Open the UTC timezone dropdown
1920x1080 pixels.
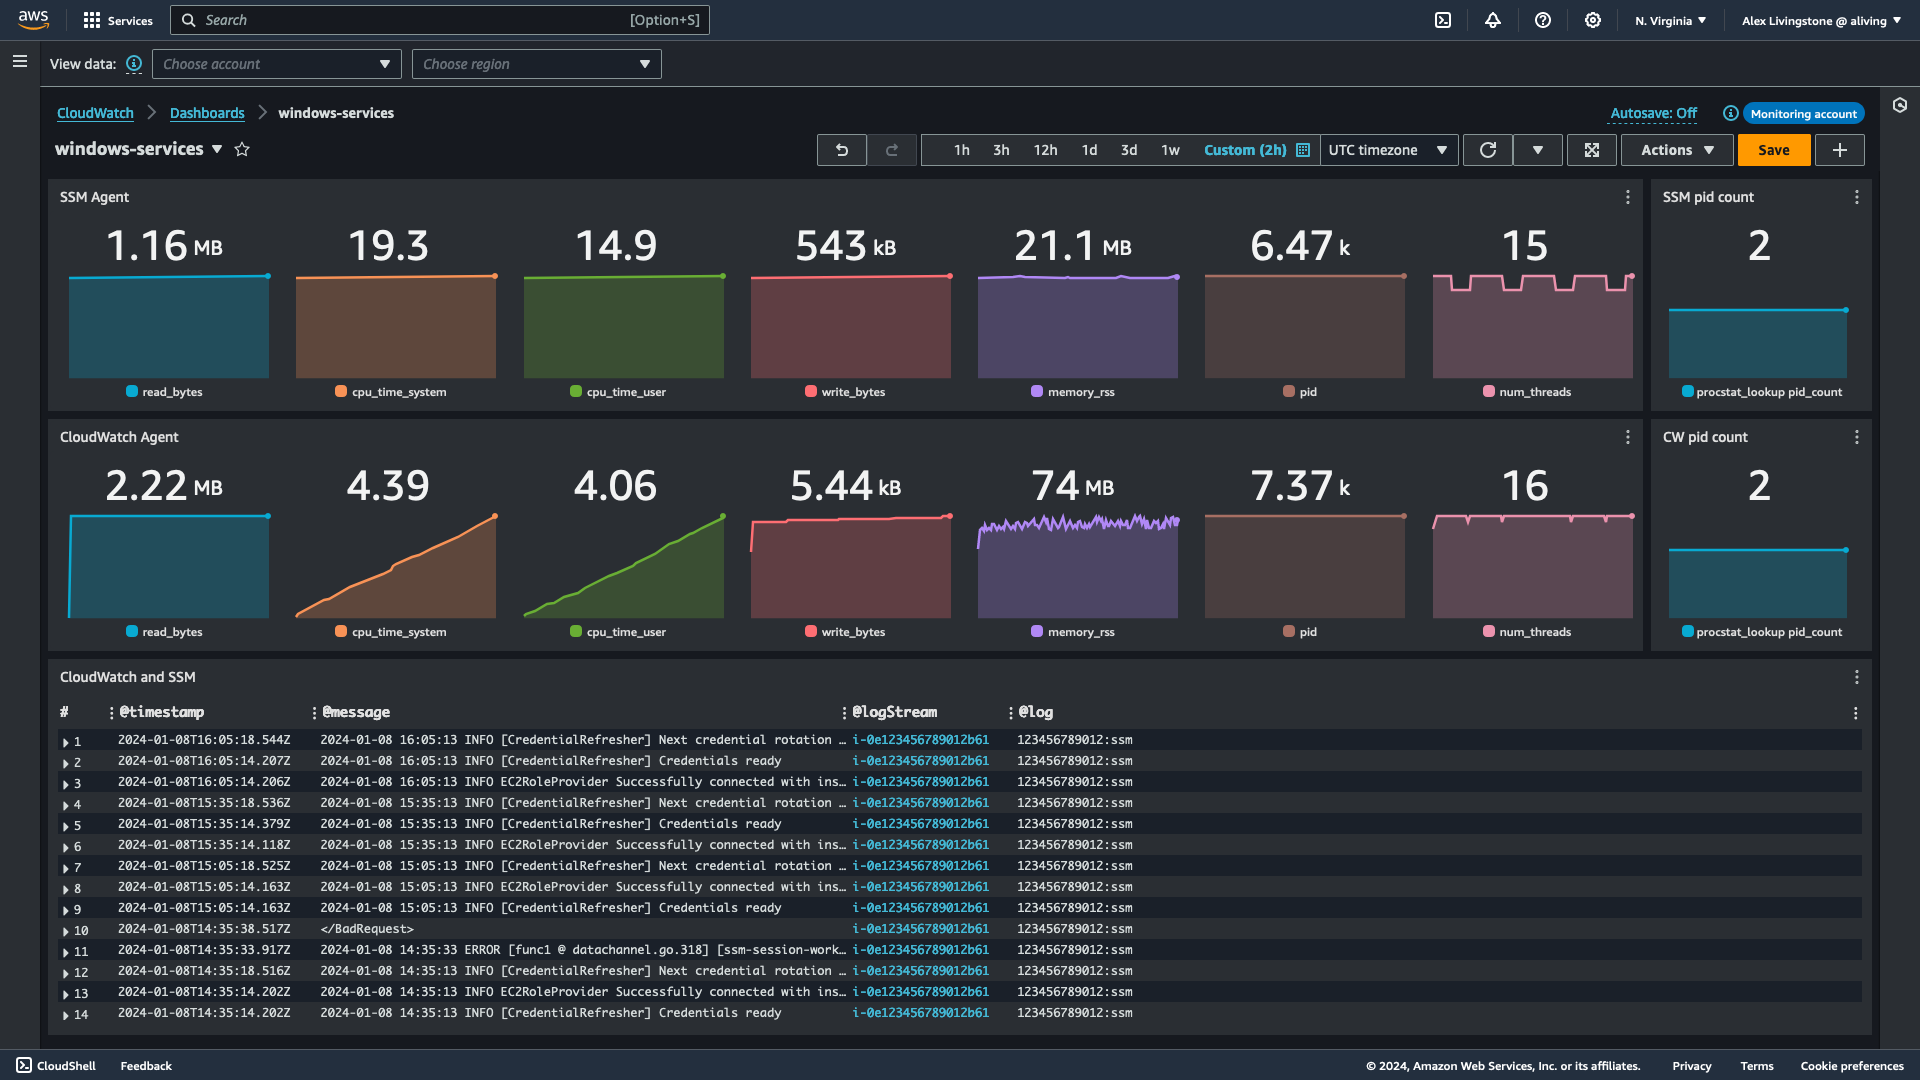click(1386, 149)
